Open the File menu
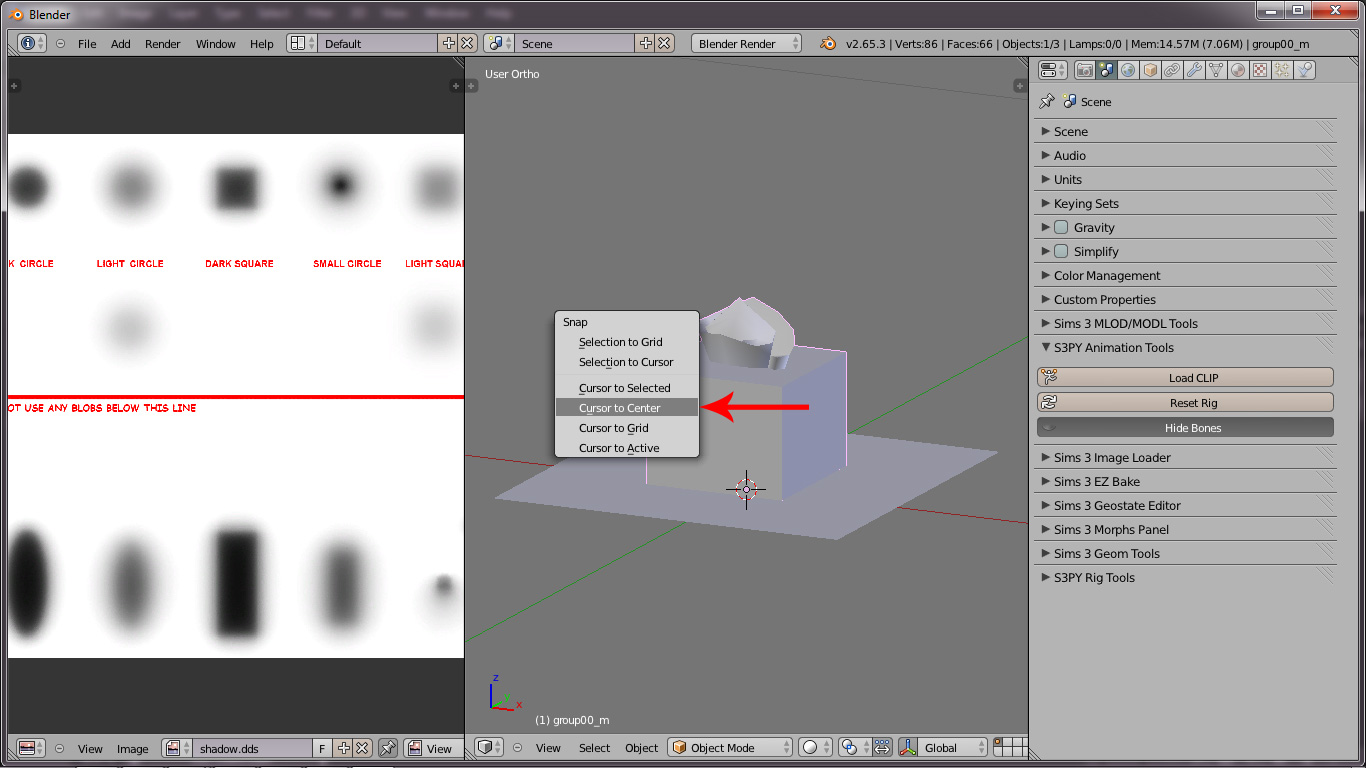 point(87,44)
